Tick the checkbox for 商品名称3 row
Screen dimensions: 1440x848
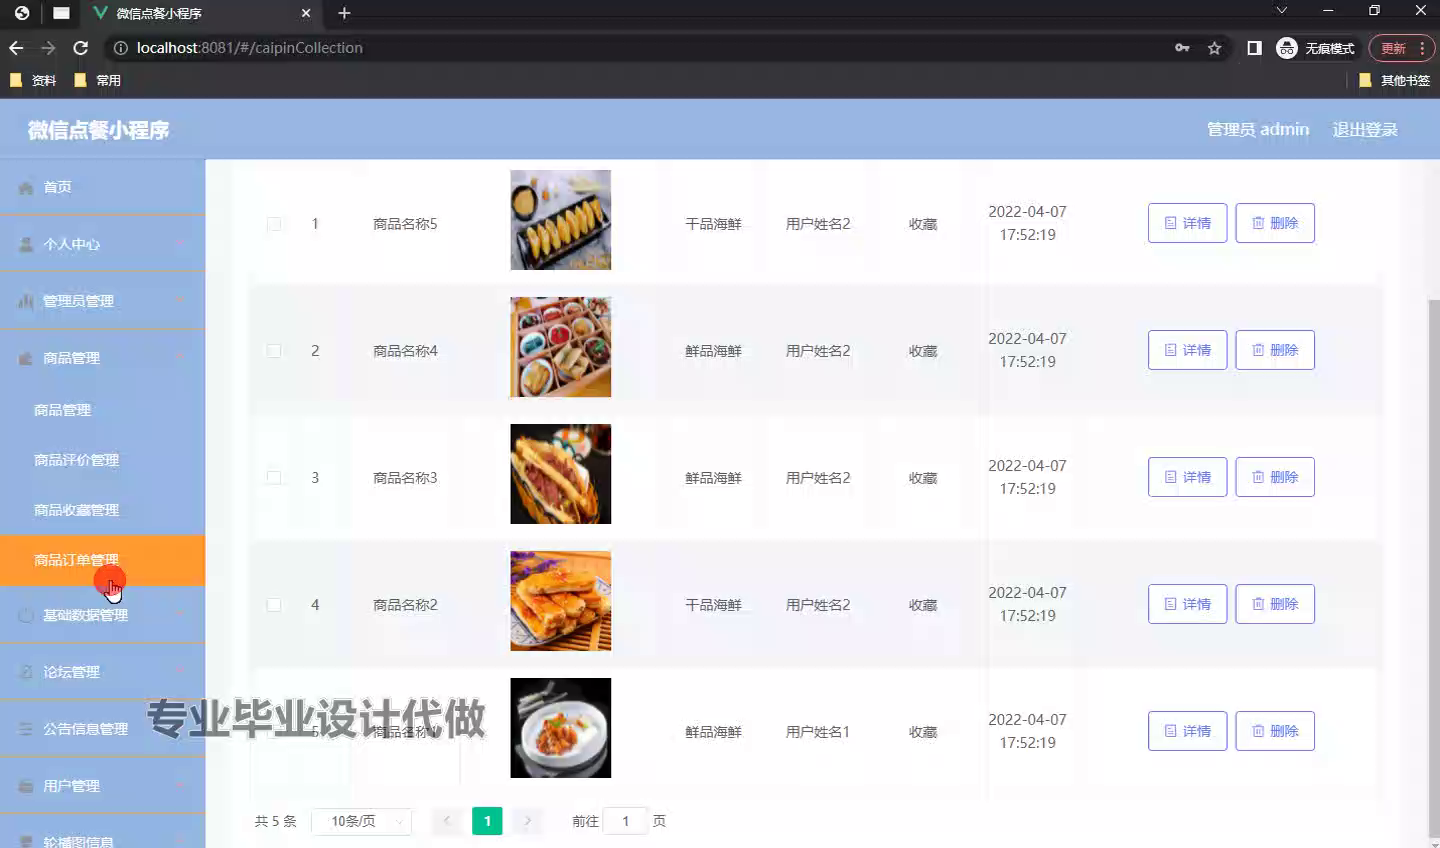tap(274, 478)
